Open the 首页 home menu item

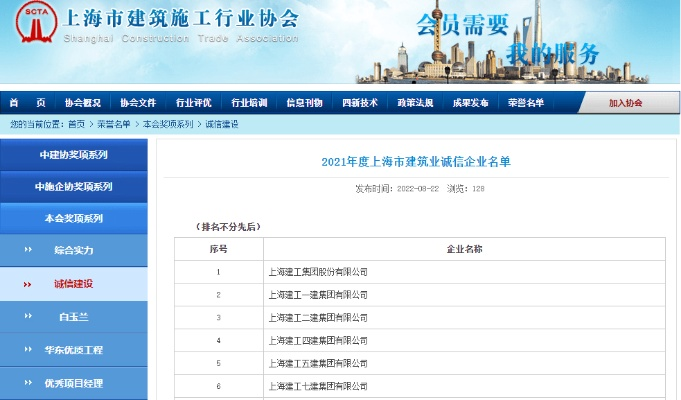27,103
